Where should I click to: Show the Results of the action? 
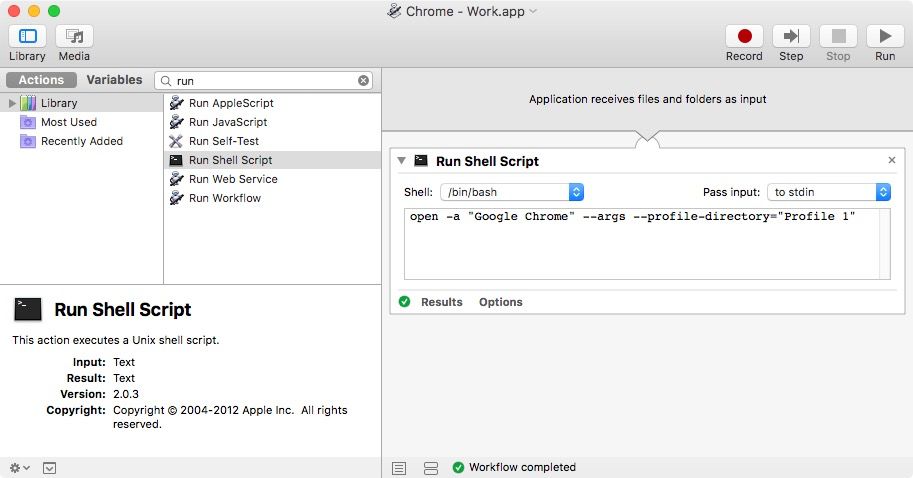point(441,302)
